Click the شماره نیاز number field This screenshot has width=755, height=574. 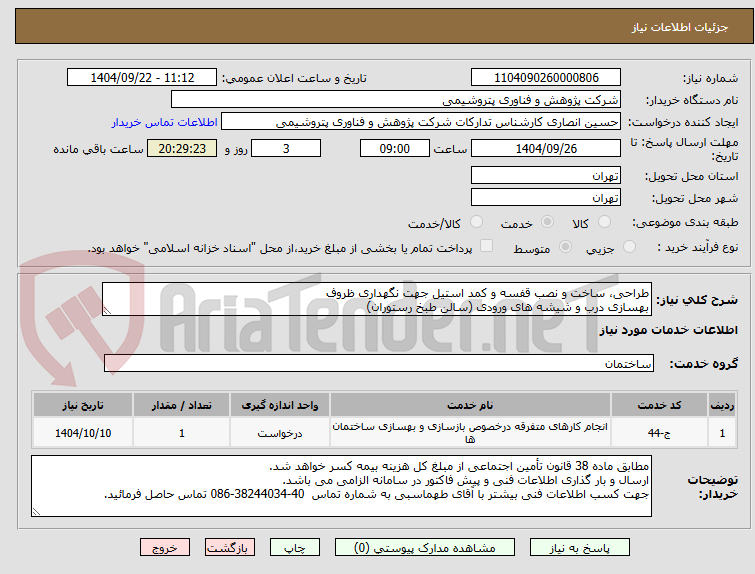[x=546, y=78]
